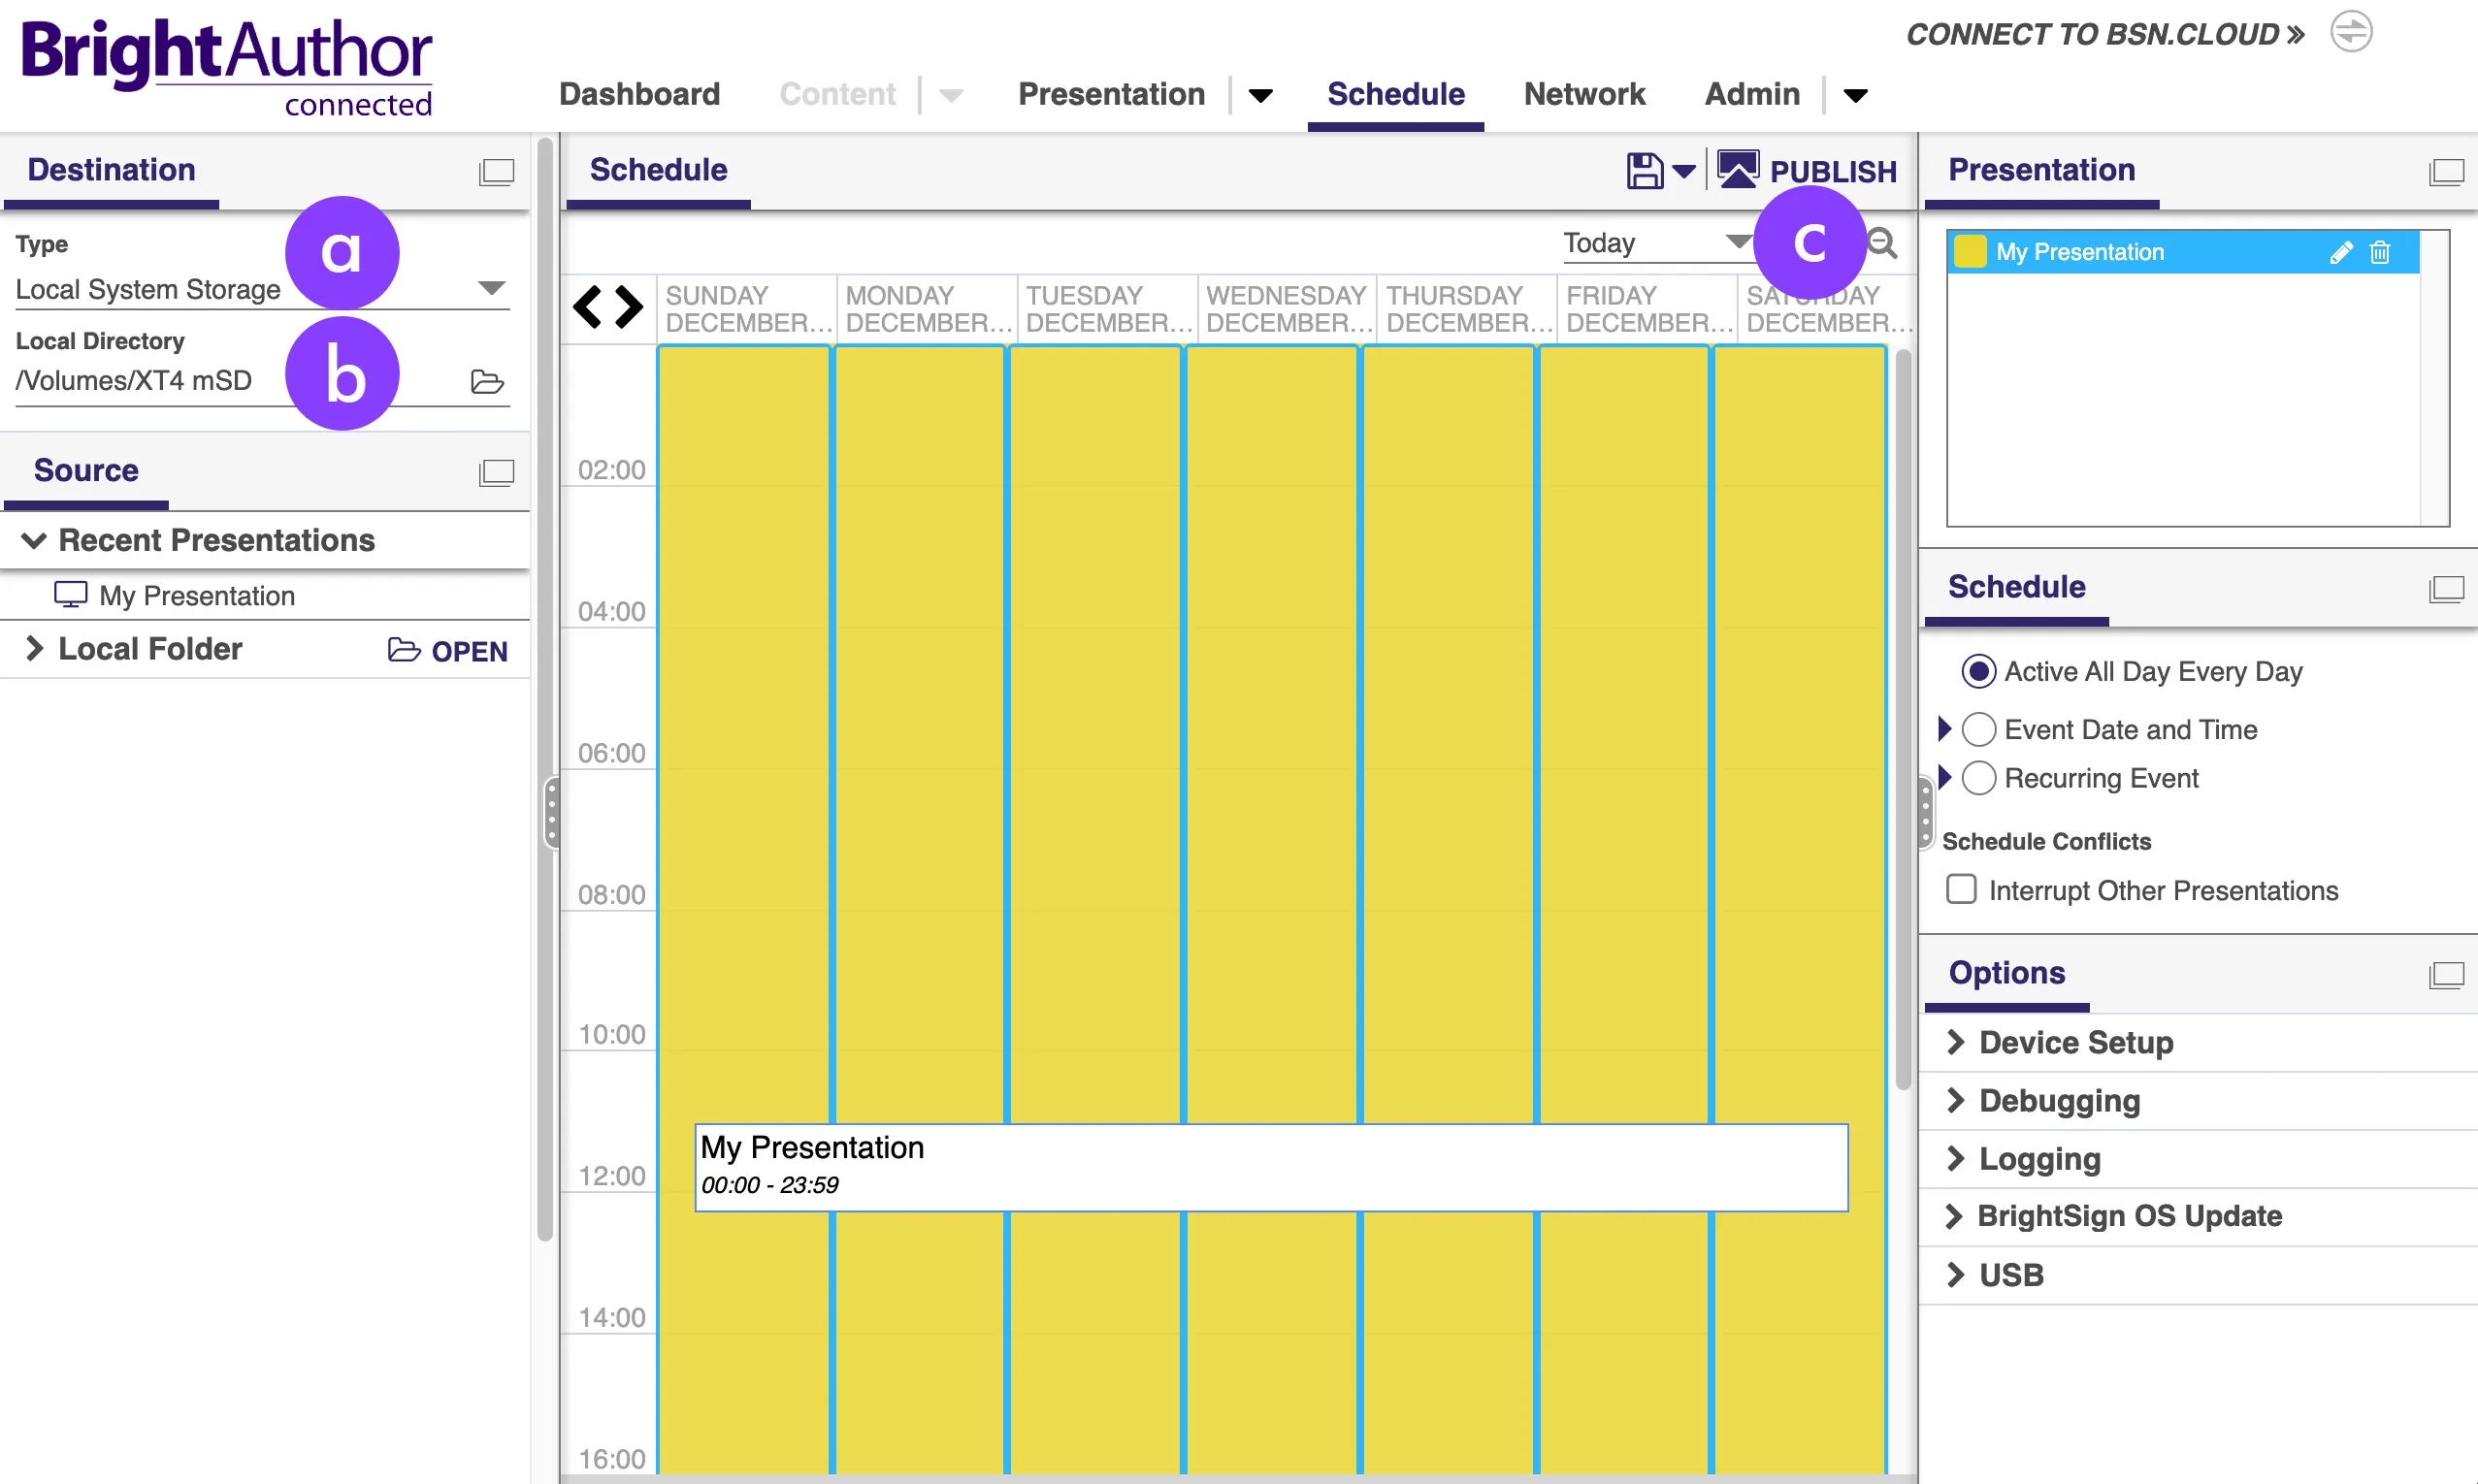Open the destination Type dropdown
The width and height of the screenshot is (2478, 1484).
(x=262, y=289)
